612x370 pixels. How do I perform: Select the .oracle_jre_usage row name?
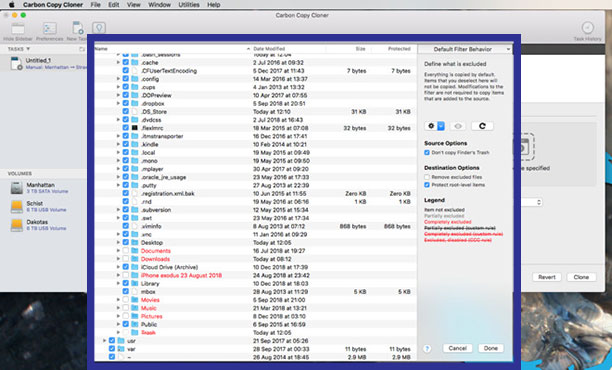point(163,177)
